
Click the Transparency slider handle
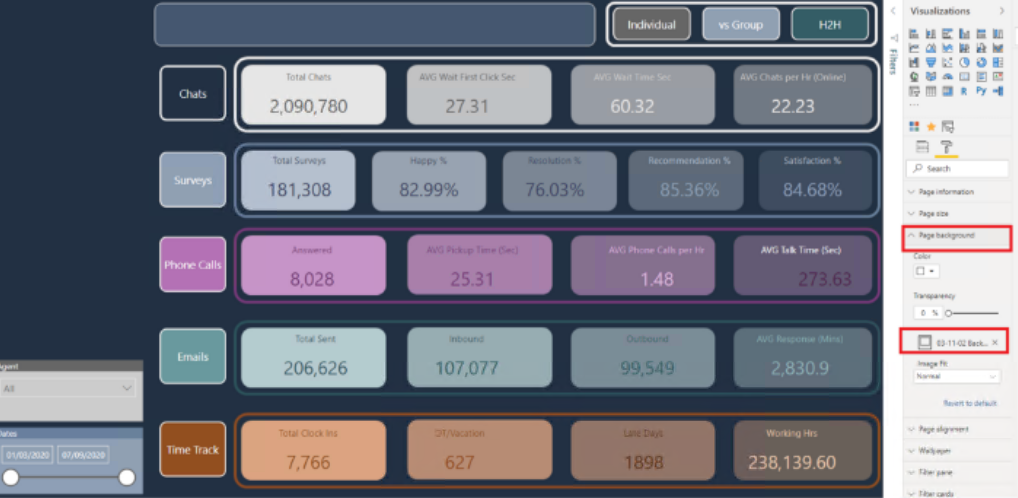[948, 313]
